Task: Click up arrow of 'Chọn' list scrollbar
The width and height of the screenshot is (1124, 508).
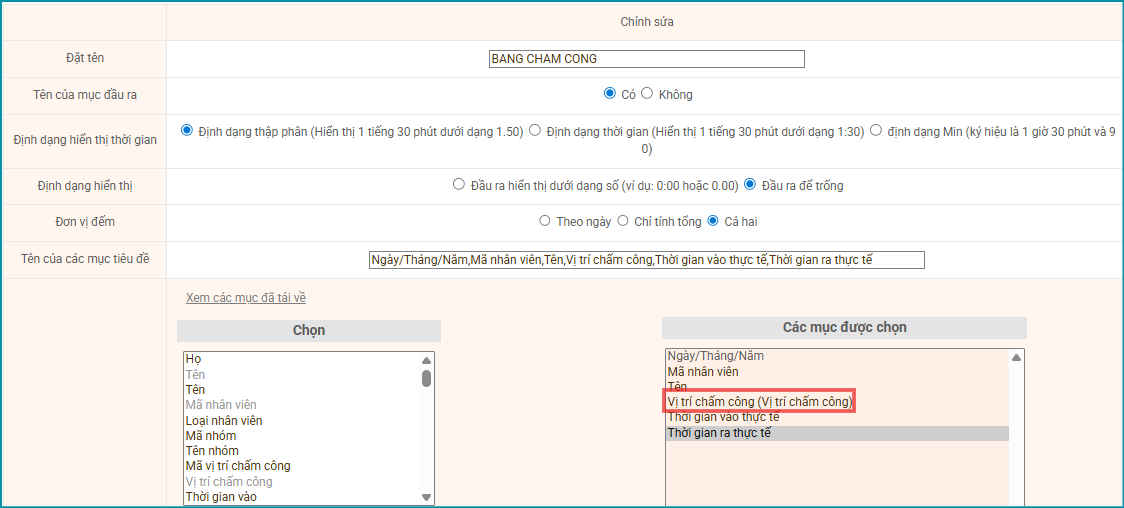Action: [427, 360]
